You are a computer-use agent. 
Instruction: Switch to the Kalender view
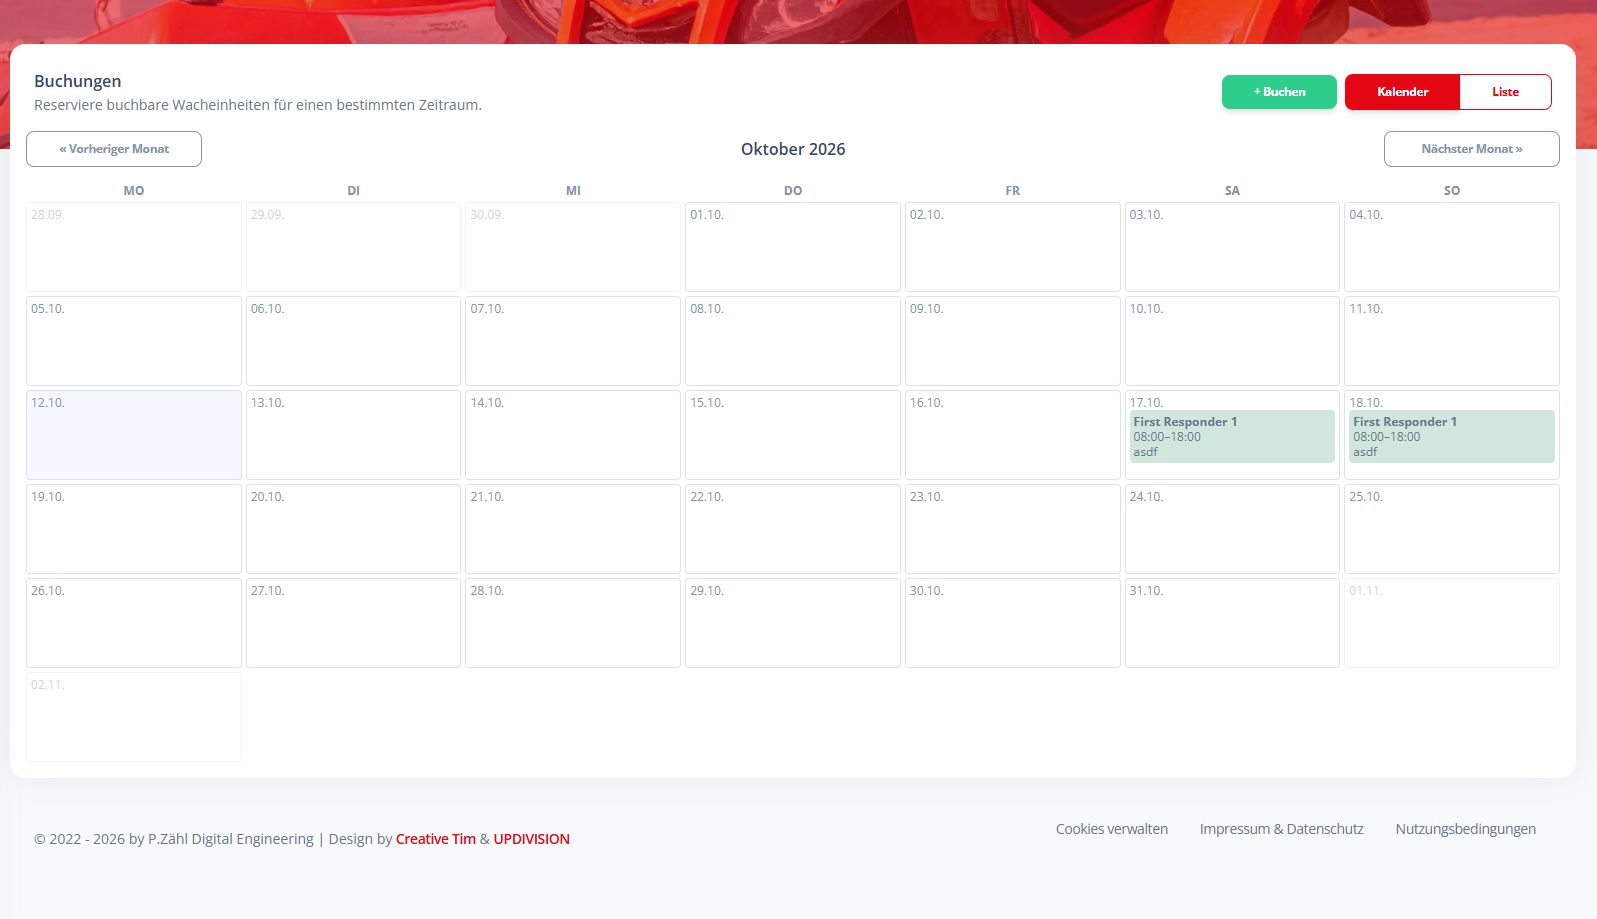pyautogui.click(x=1402, y=92)
